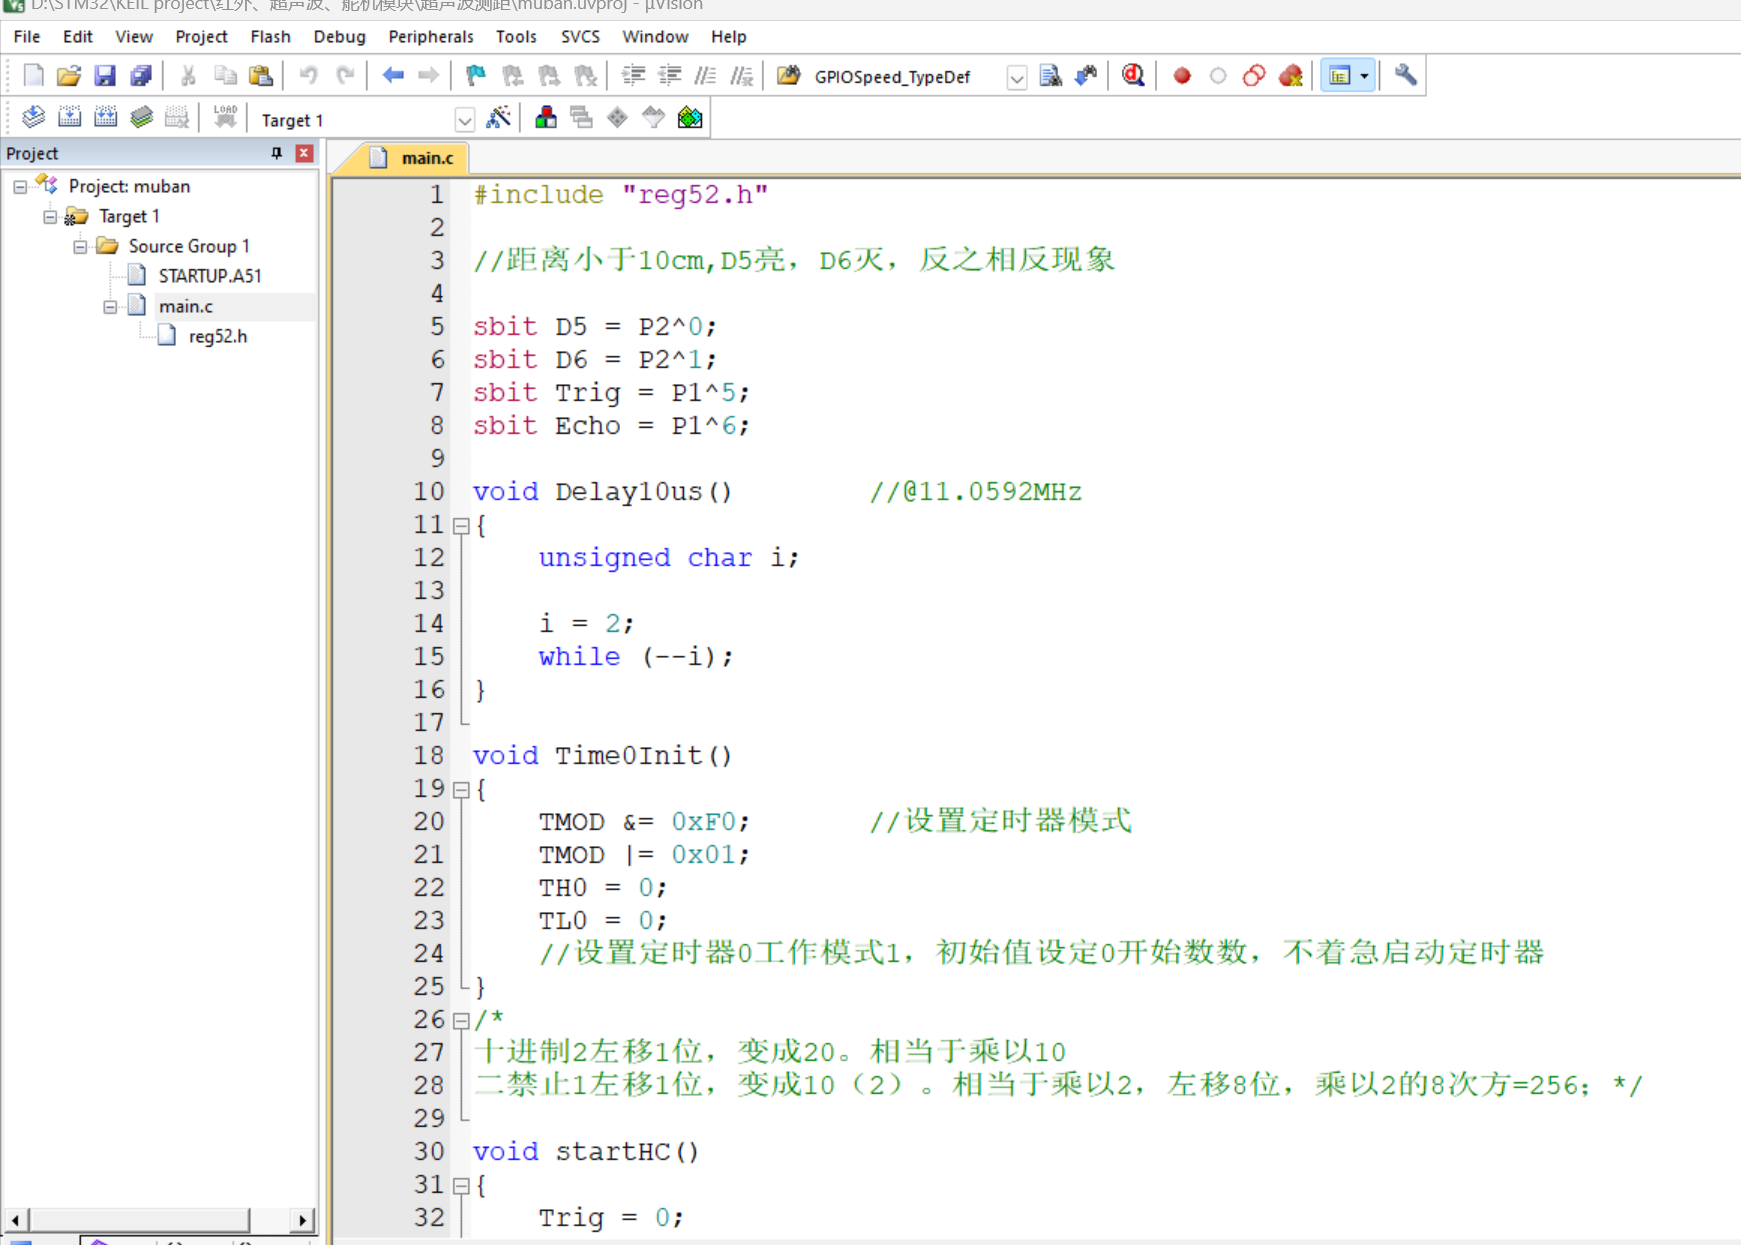Collapse Source Group 1 folder
Viewport: 1741px width, 1245px height.
pos(80,247)
